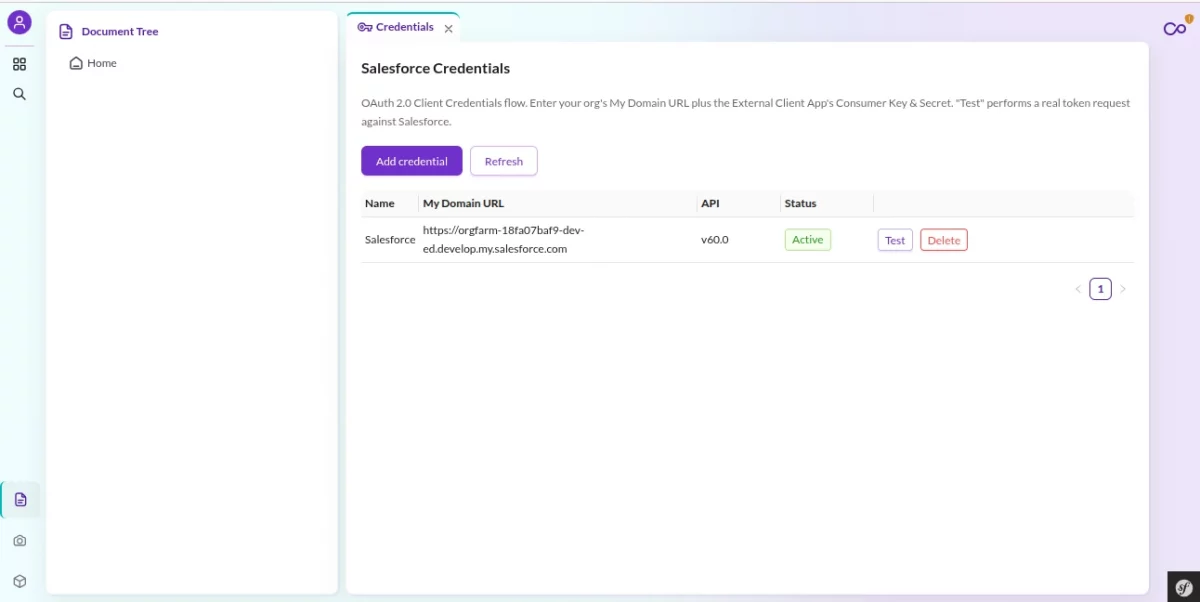1200x602 pixels.
Task: Click the Add credential button
Action: point(412,161)
